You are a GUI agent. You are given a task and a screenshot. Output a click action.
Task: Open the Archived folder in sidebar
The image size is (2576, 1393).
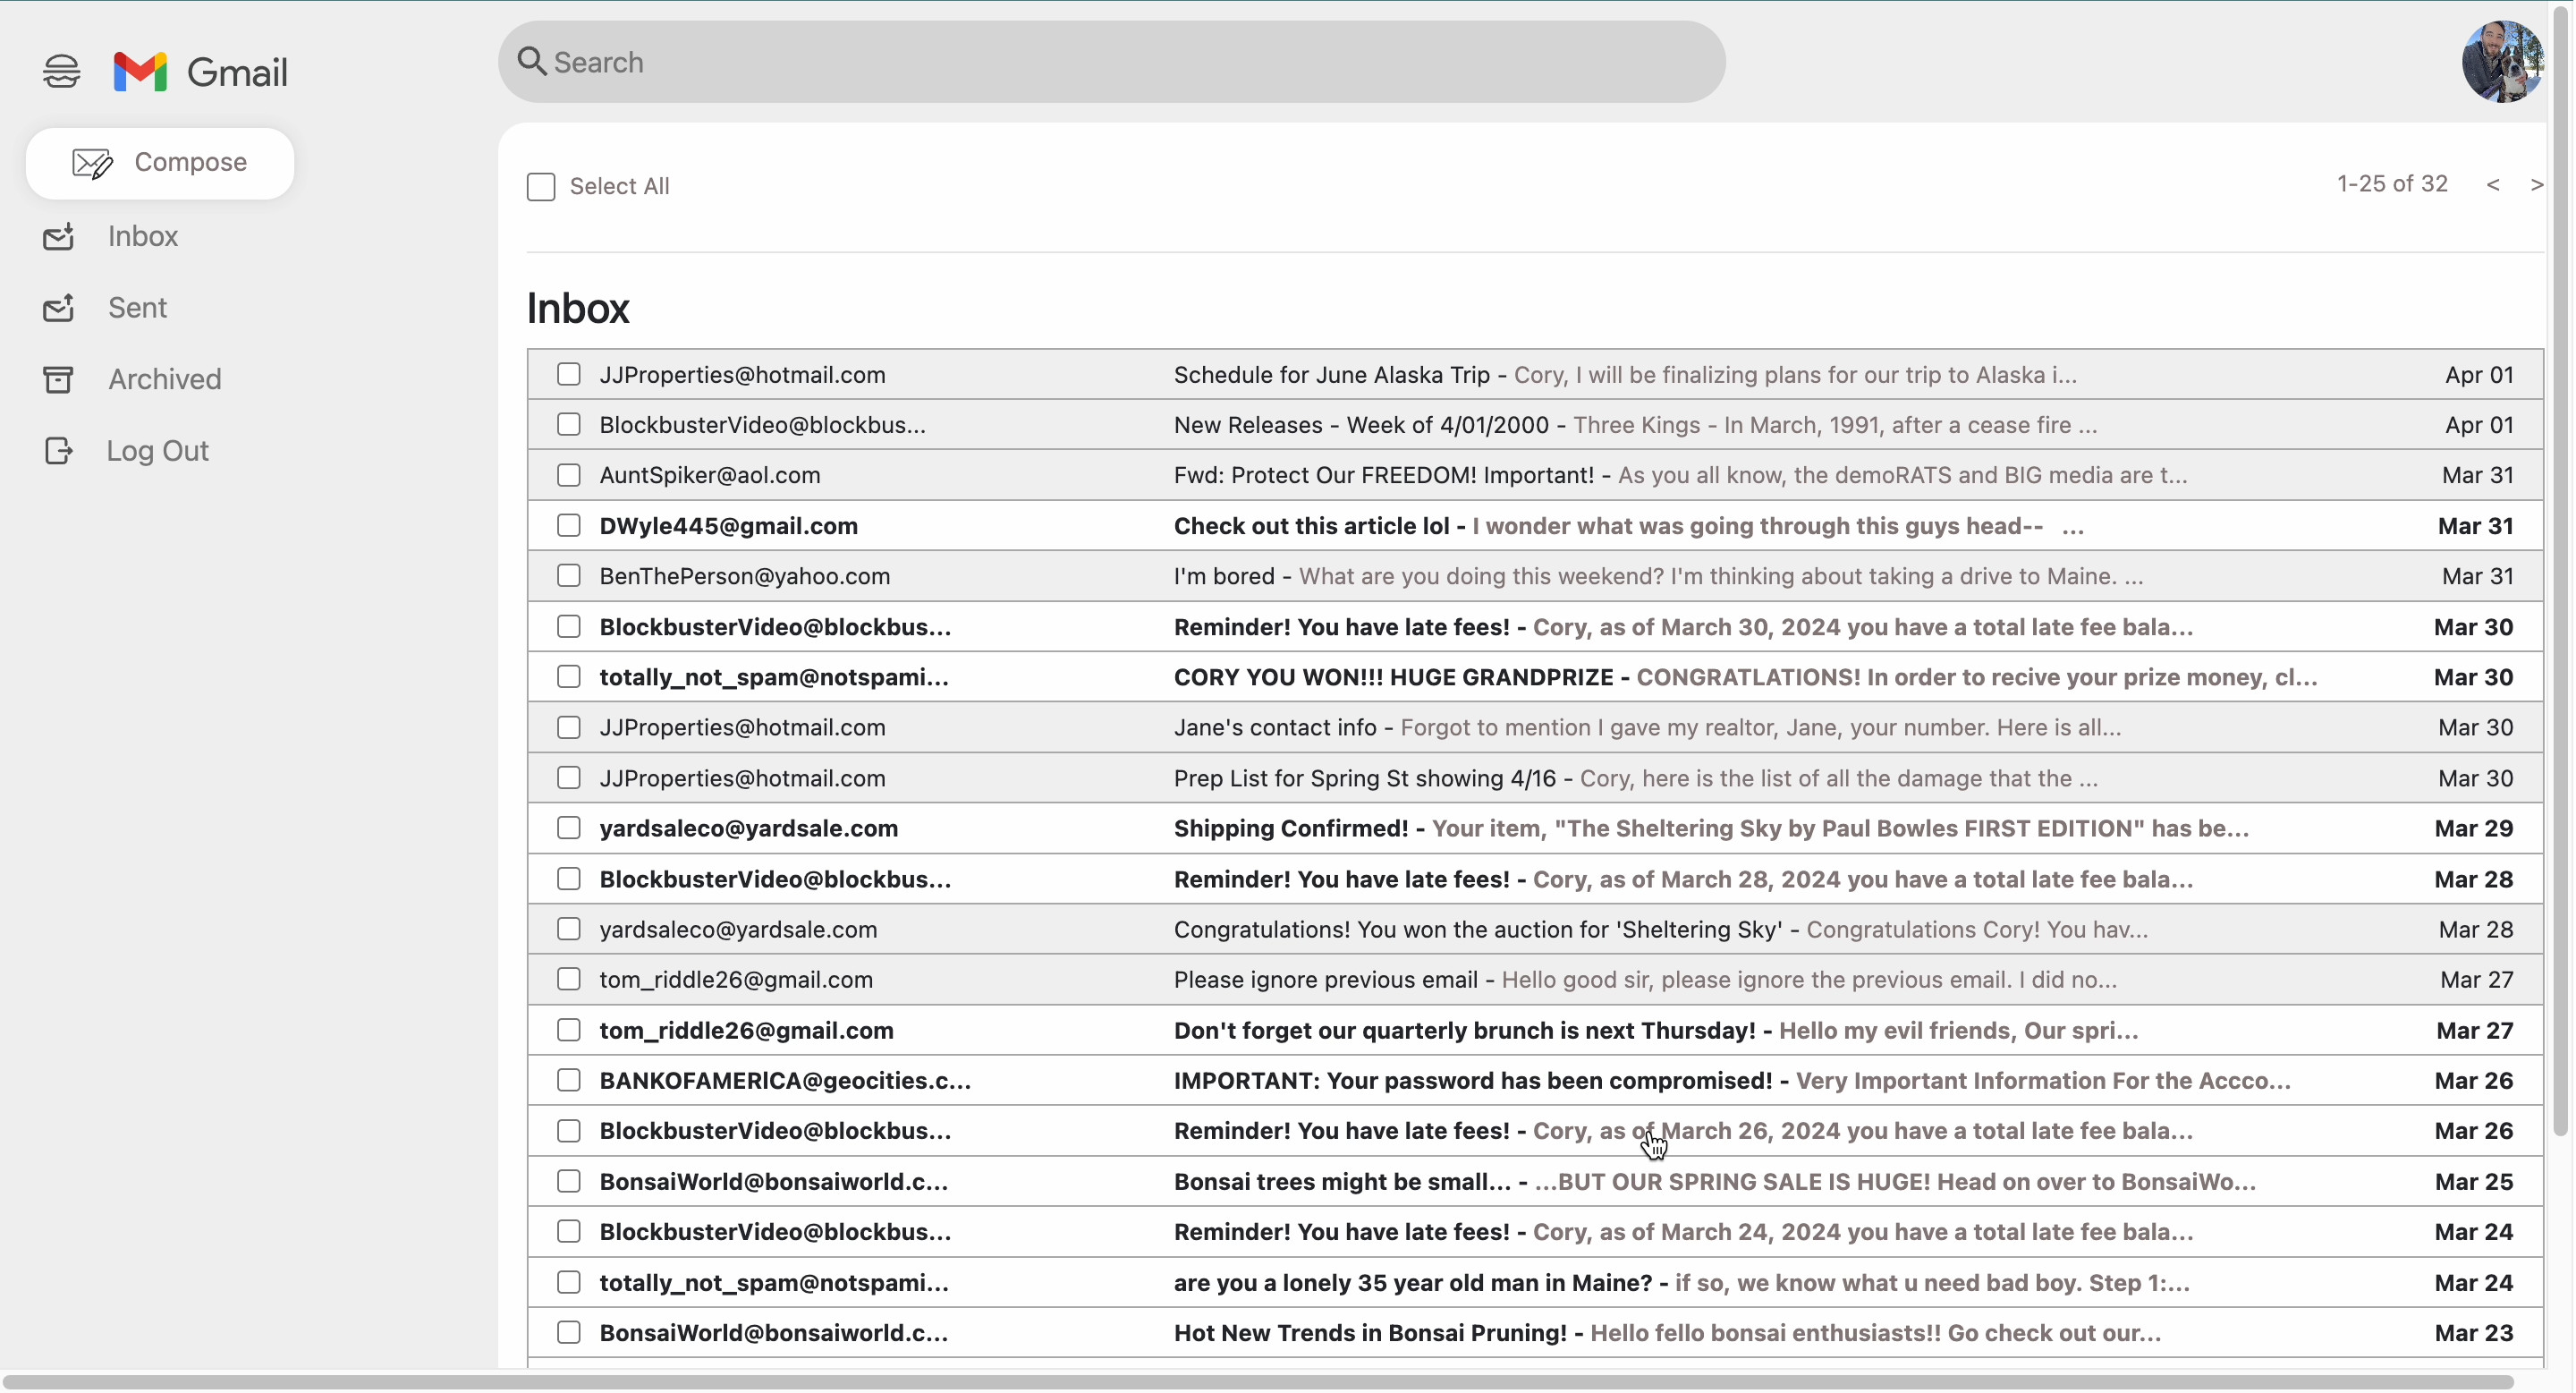point(165,380)
